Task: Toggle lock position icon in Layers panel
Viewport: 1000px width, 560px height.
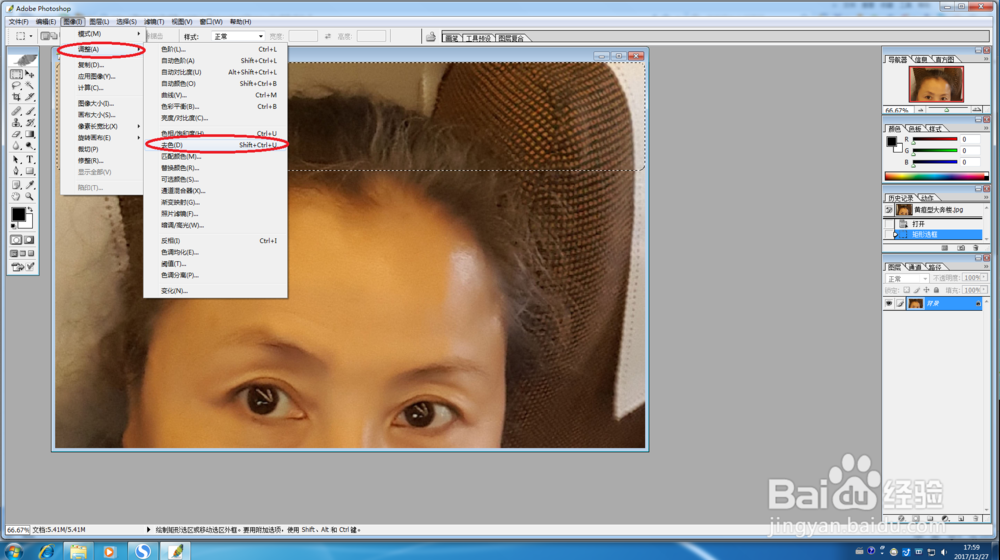Action: pos(926,290)
